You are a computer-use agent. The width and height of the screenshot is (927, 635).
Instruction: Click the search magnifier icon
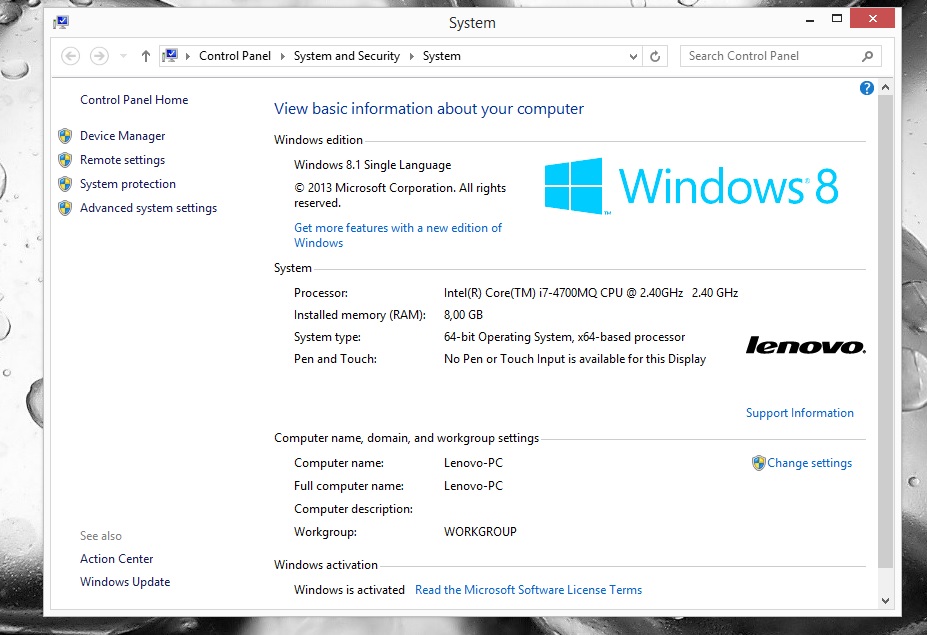pos(867,56)
